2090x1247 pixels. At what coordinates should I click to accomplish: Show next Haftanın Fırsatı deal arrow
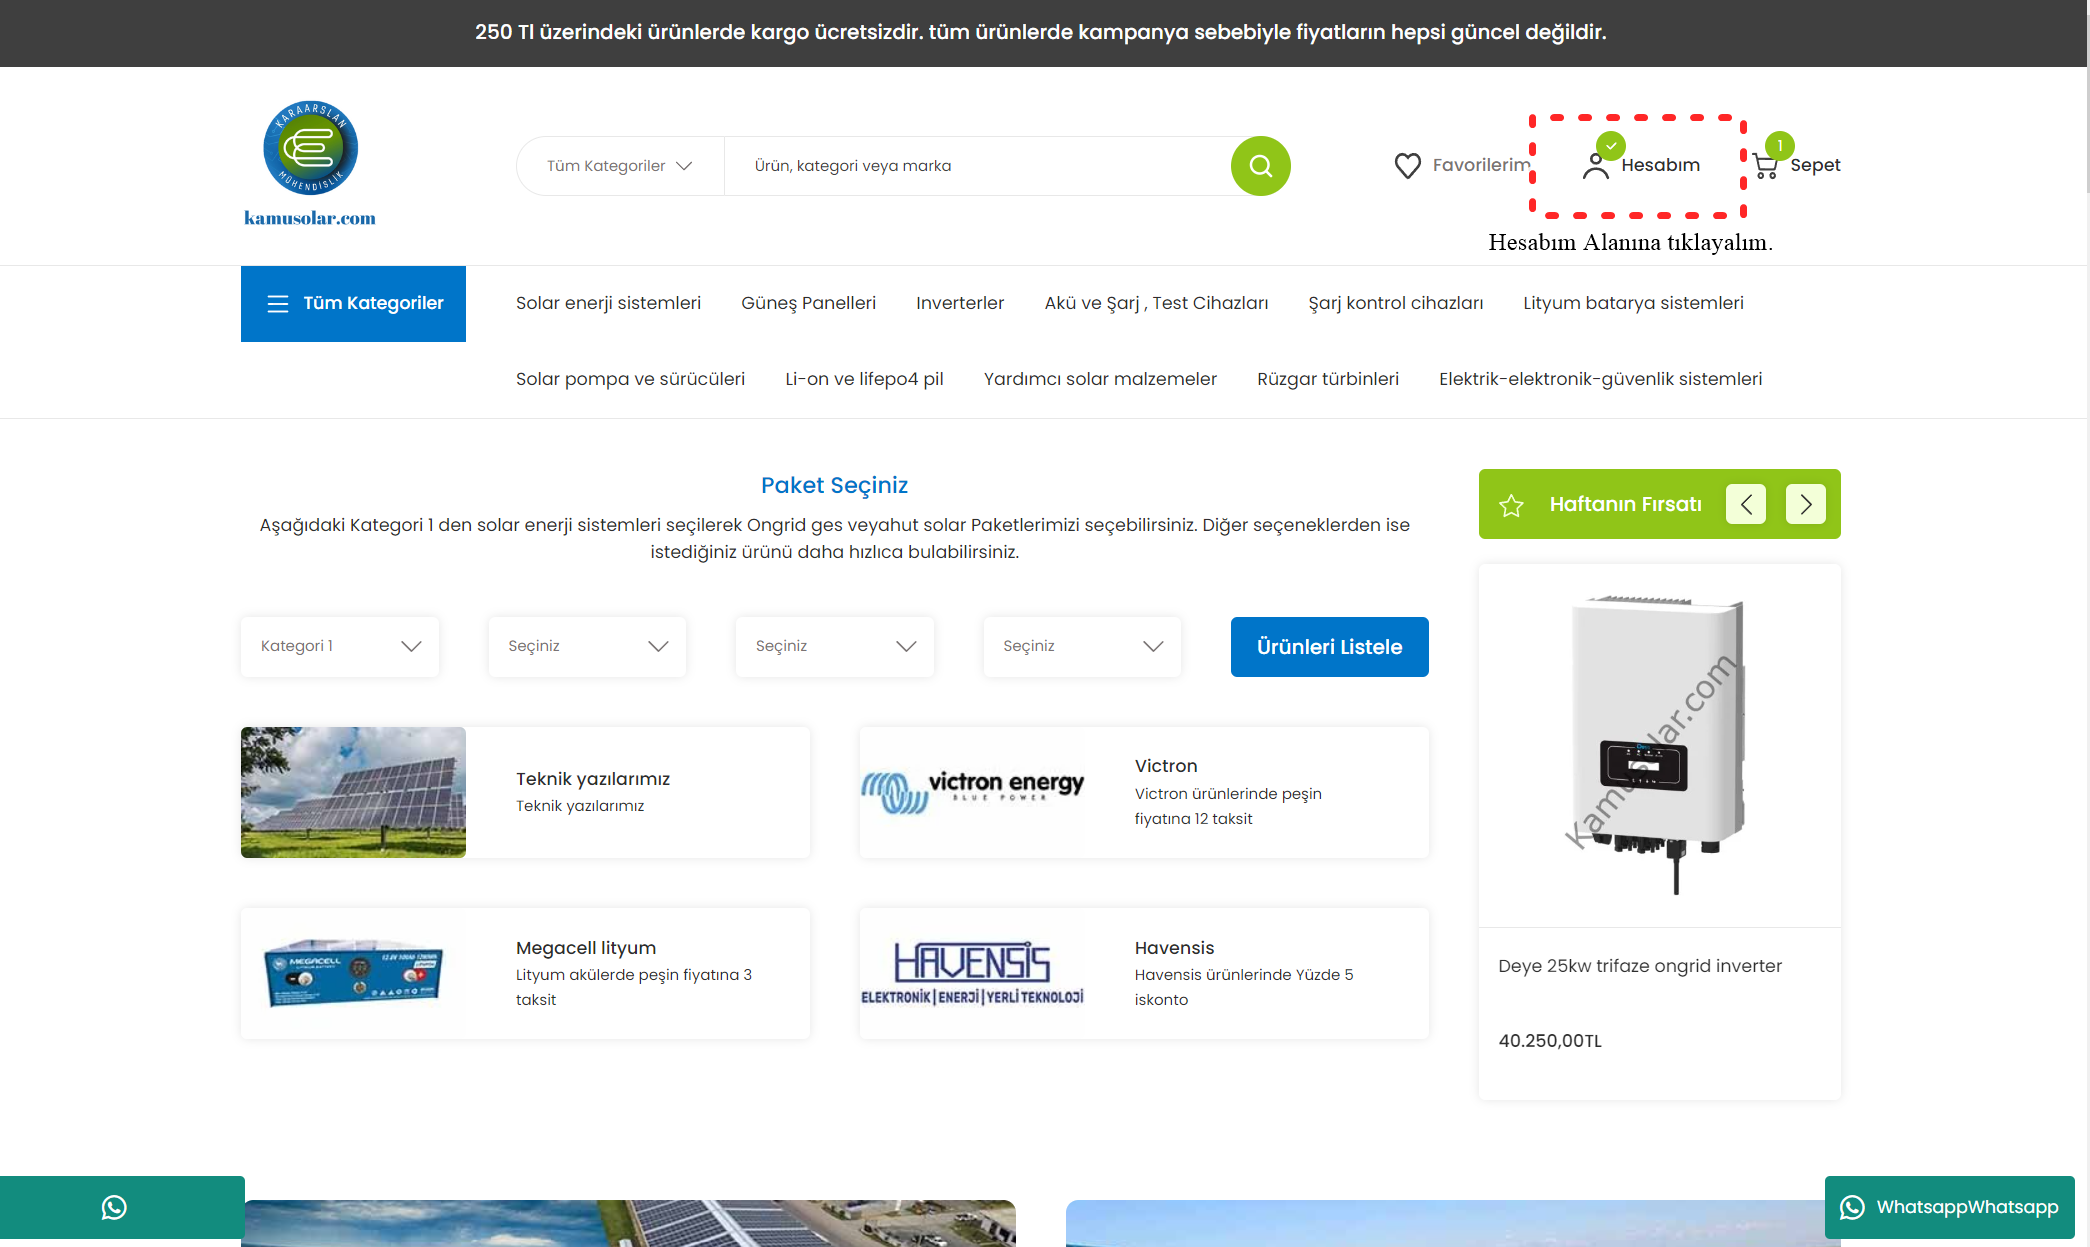pyautogui.click(x=1805, y=504)
